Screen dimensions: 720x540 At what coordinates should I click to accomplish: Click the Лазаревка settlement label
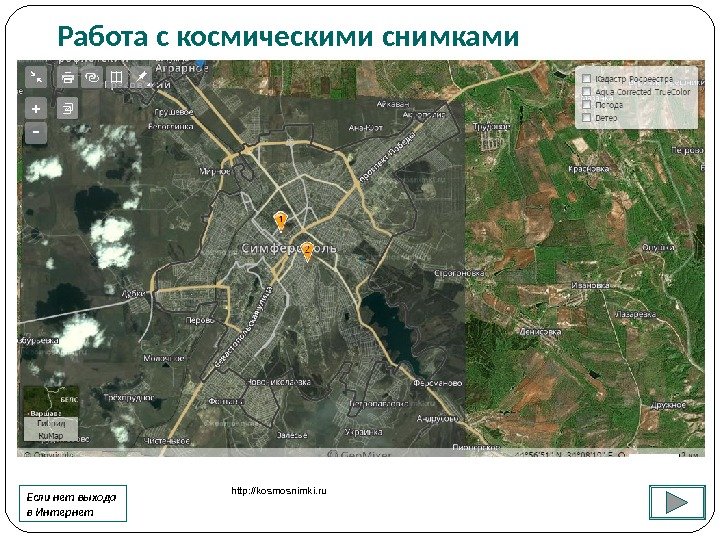(x=635, y=315)
